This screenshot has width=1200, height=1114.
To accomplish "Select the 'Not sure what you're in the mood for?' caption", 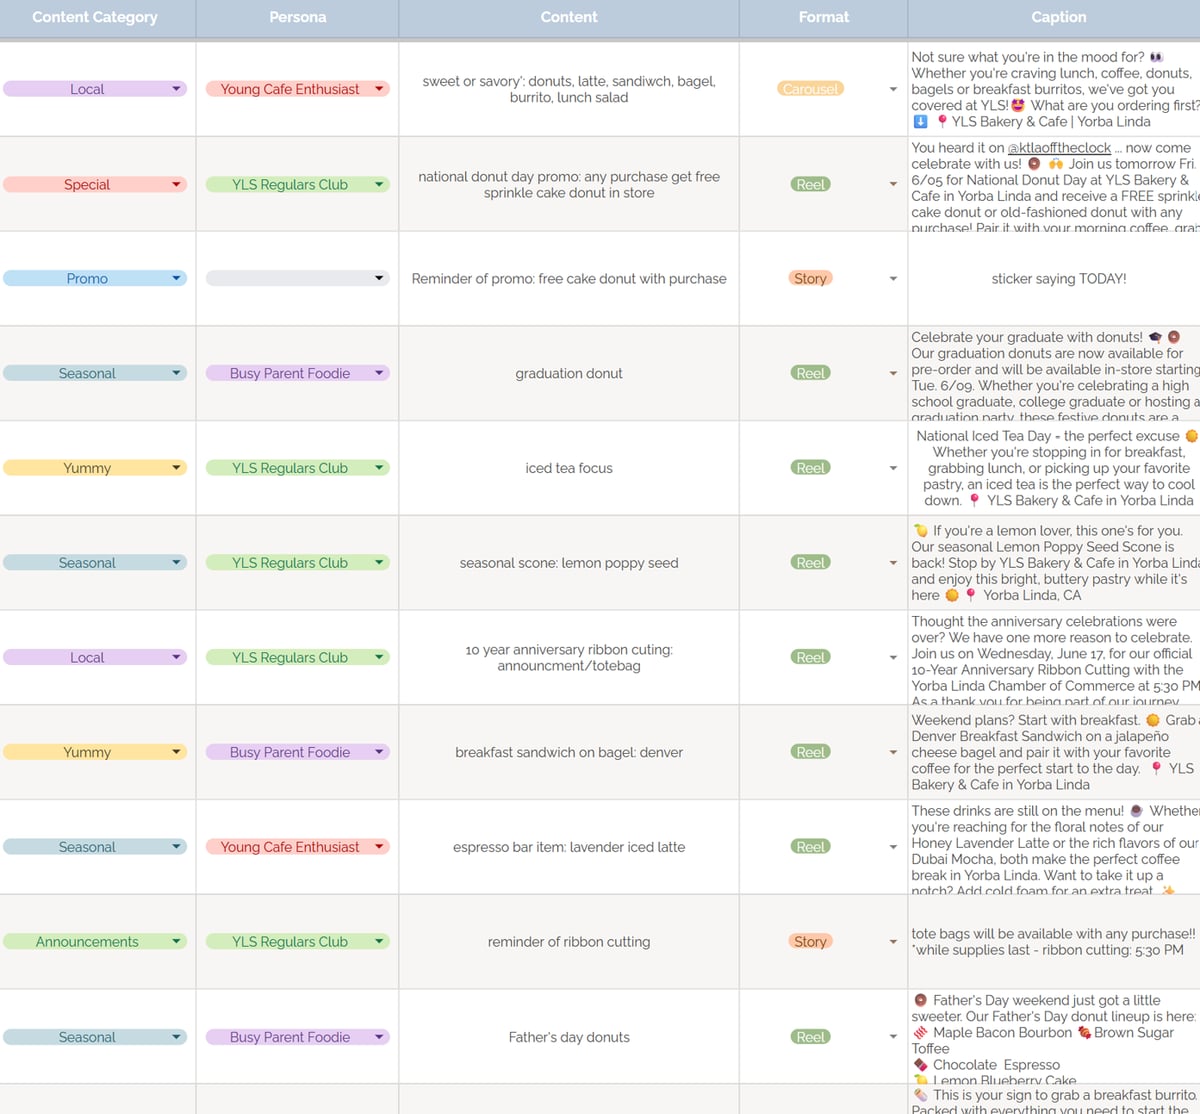I will (x=1055, y=89).
